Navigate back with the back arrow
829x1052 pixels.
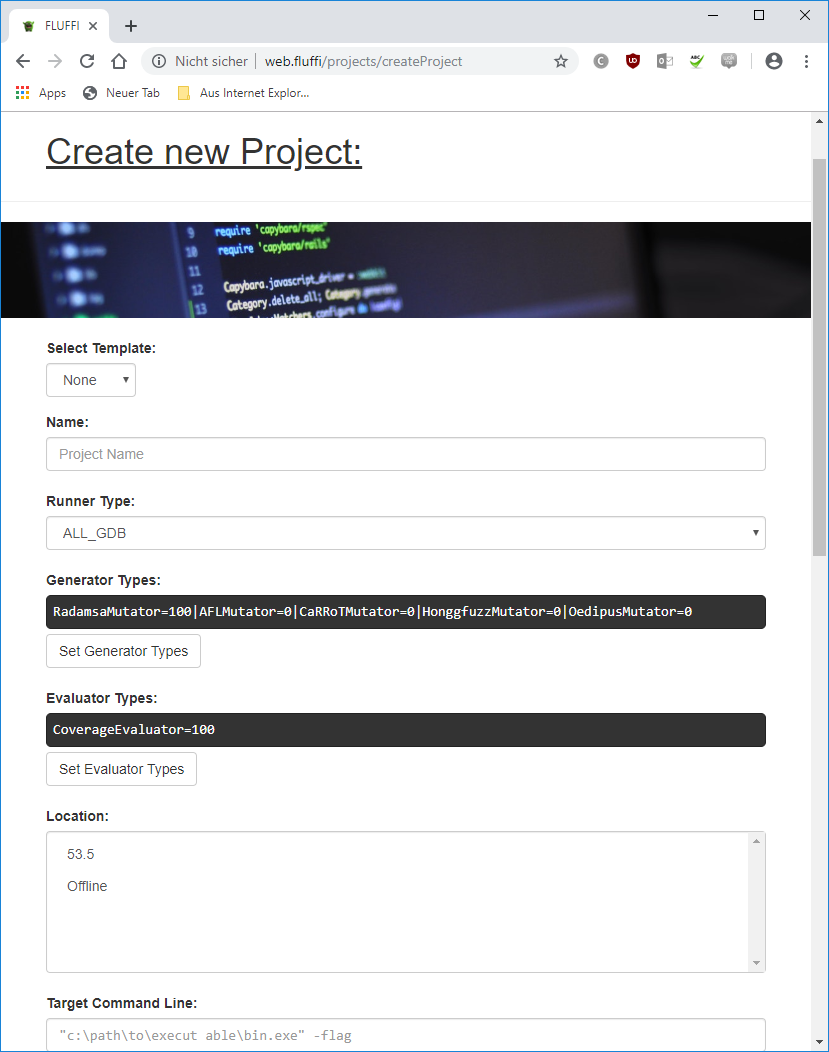(x=23, y=61)
